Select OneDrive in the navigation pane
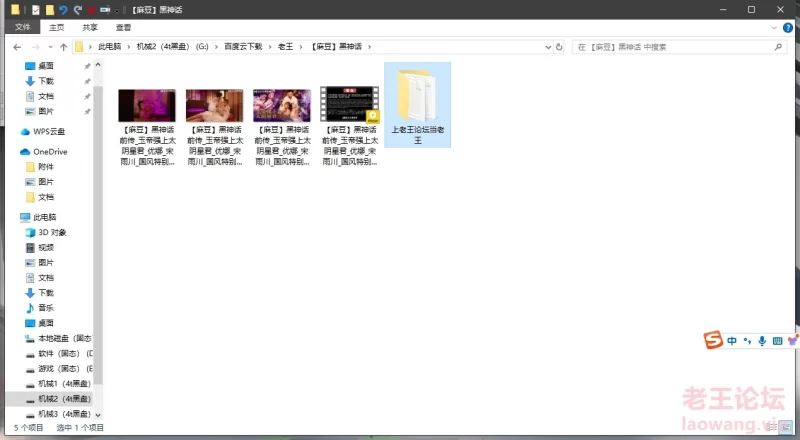 coord(50,152)
